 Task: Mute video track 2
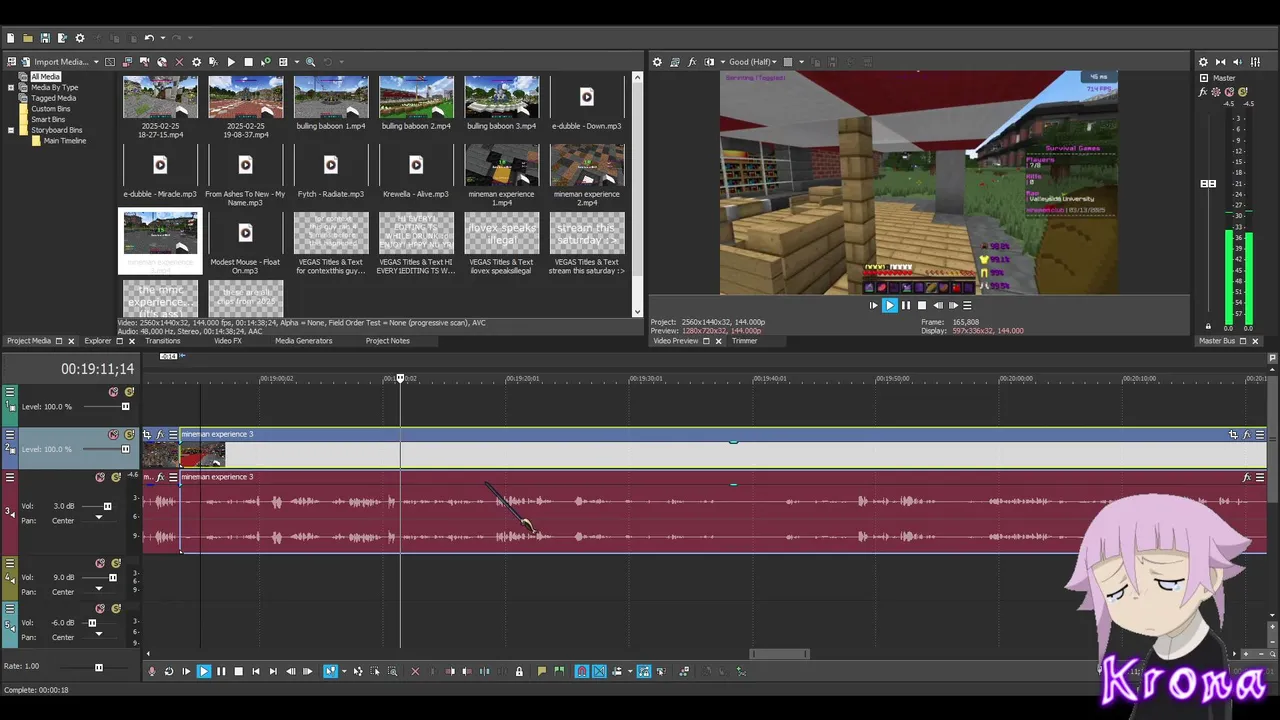click(113, 435)
